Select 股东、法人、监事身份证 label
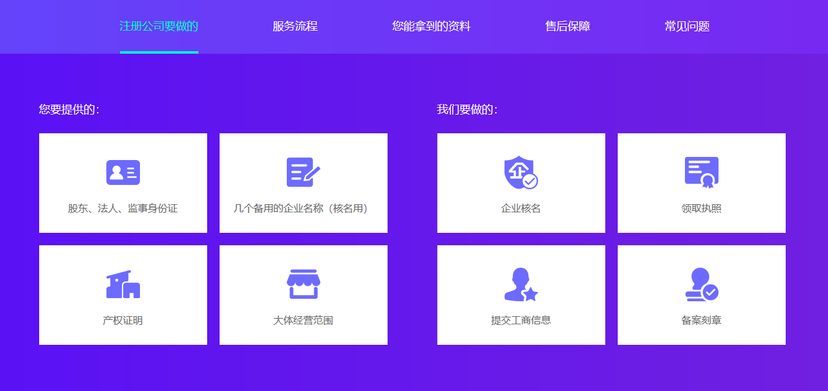Viewport: 828px width, 391px height. pyautogui.click(x=123, y=208)
